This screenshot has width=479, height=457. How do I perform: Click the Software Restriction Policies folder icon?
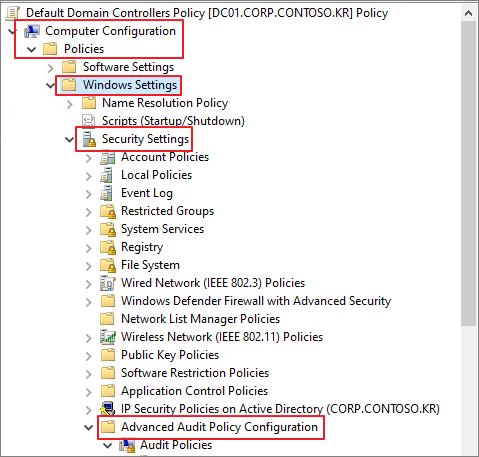[x=108, y=373]
